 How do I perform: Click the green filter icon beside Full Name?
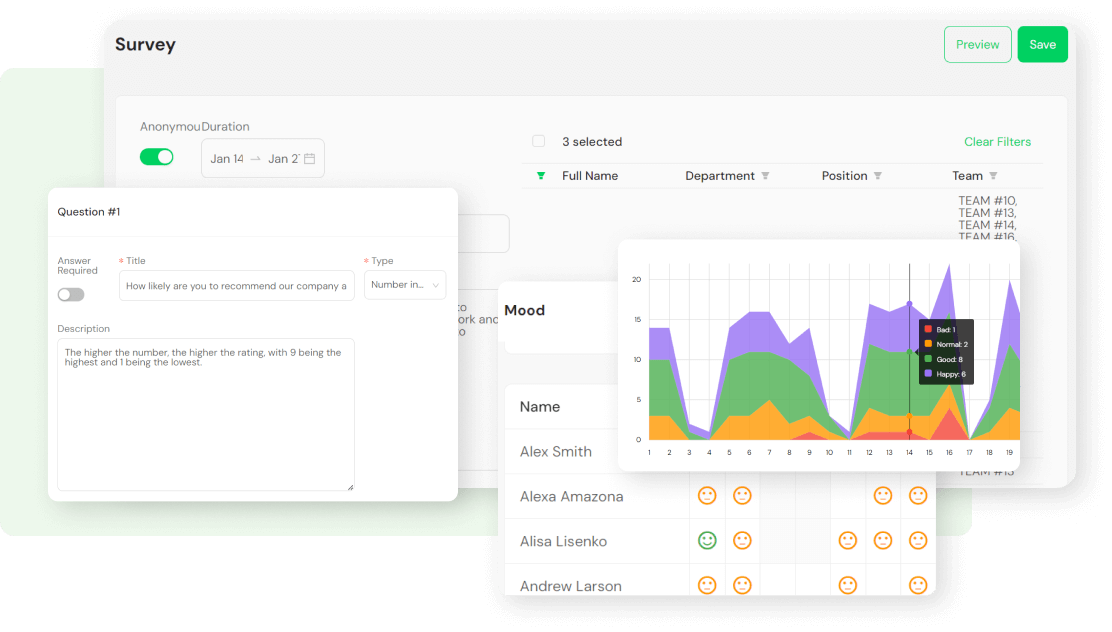(x=541, y=176)
